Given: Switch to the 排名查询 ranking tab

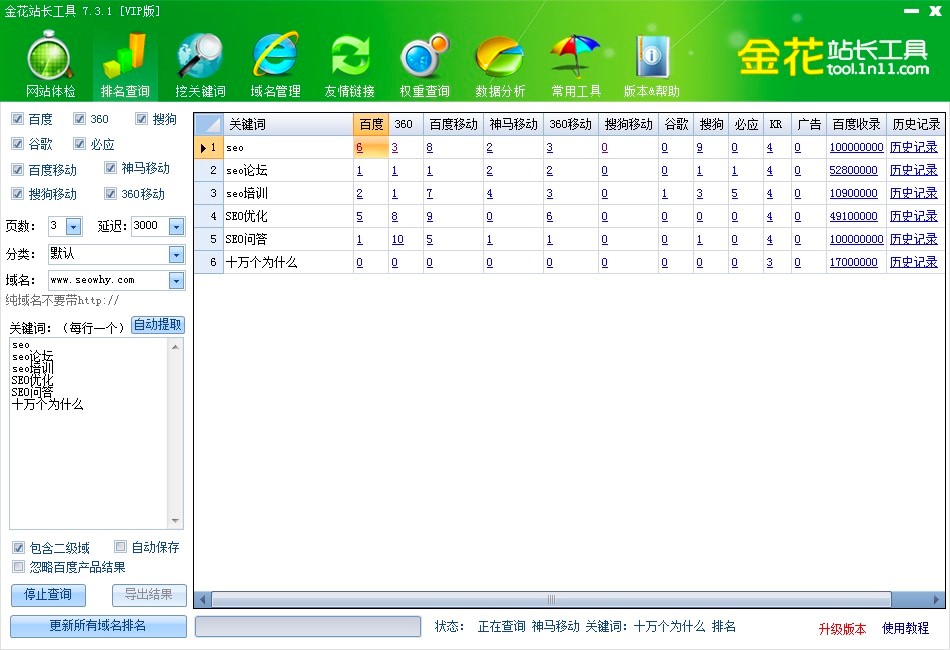Looking at the screenshot, I should [x=125, y=65].
